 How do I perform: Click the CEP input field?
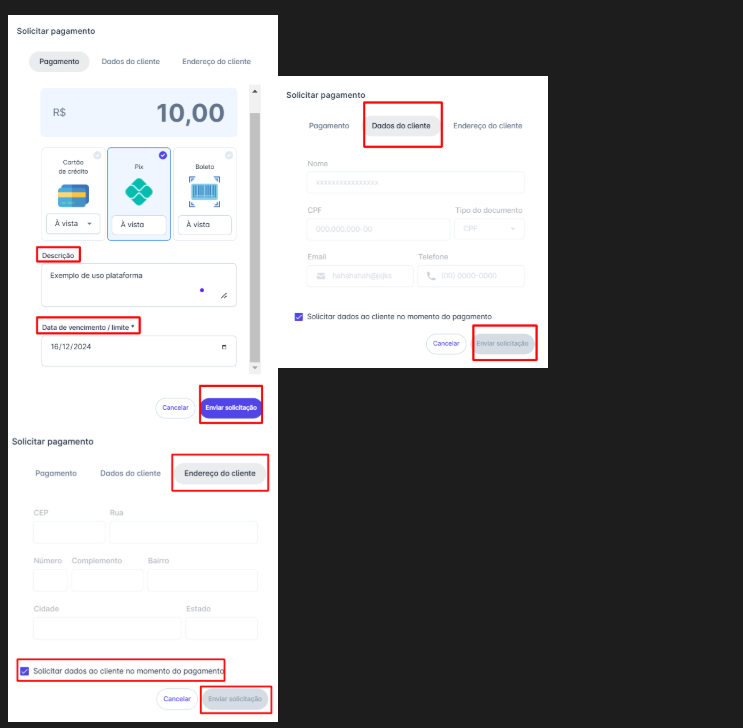(67, 532)
